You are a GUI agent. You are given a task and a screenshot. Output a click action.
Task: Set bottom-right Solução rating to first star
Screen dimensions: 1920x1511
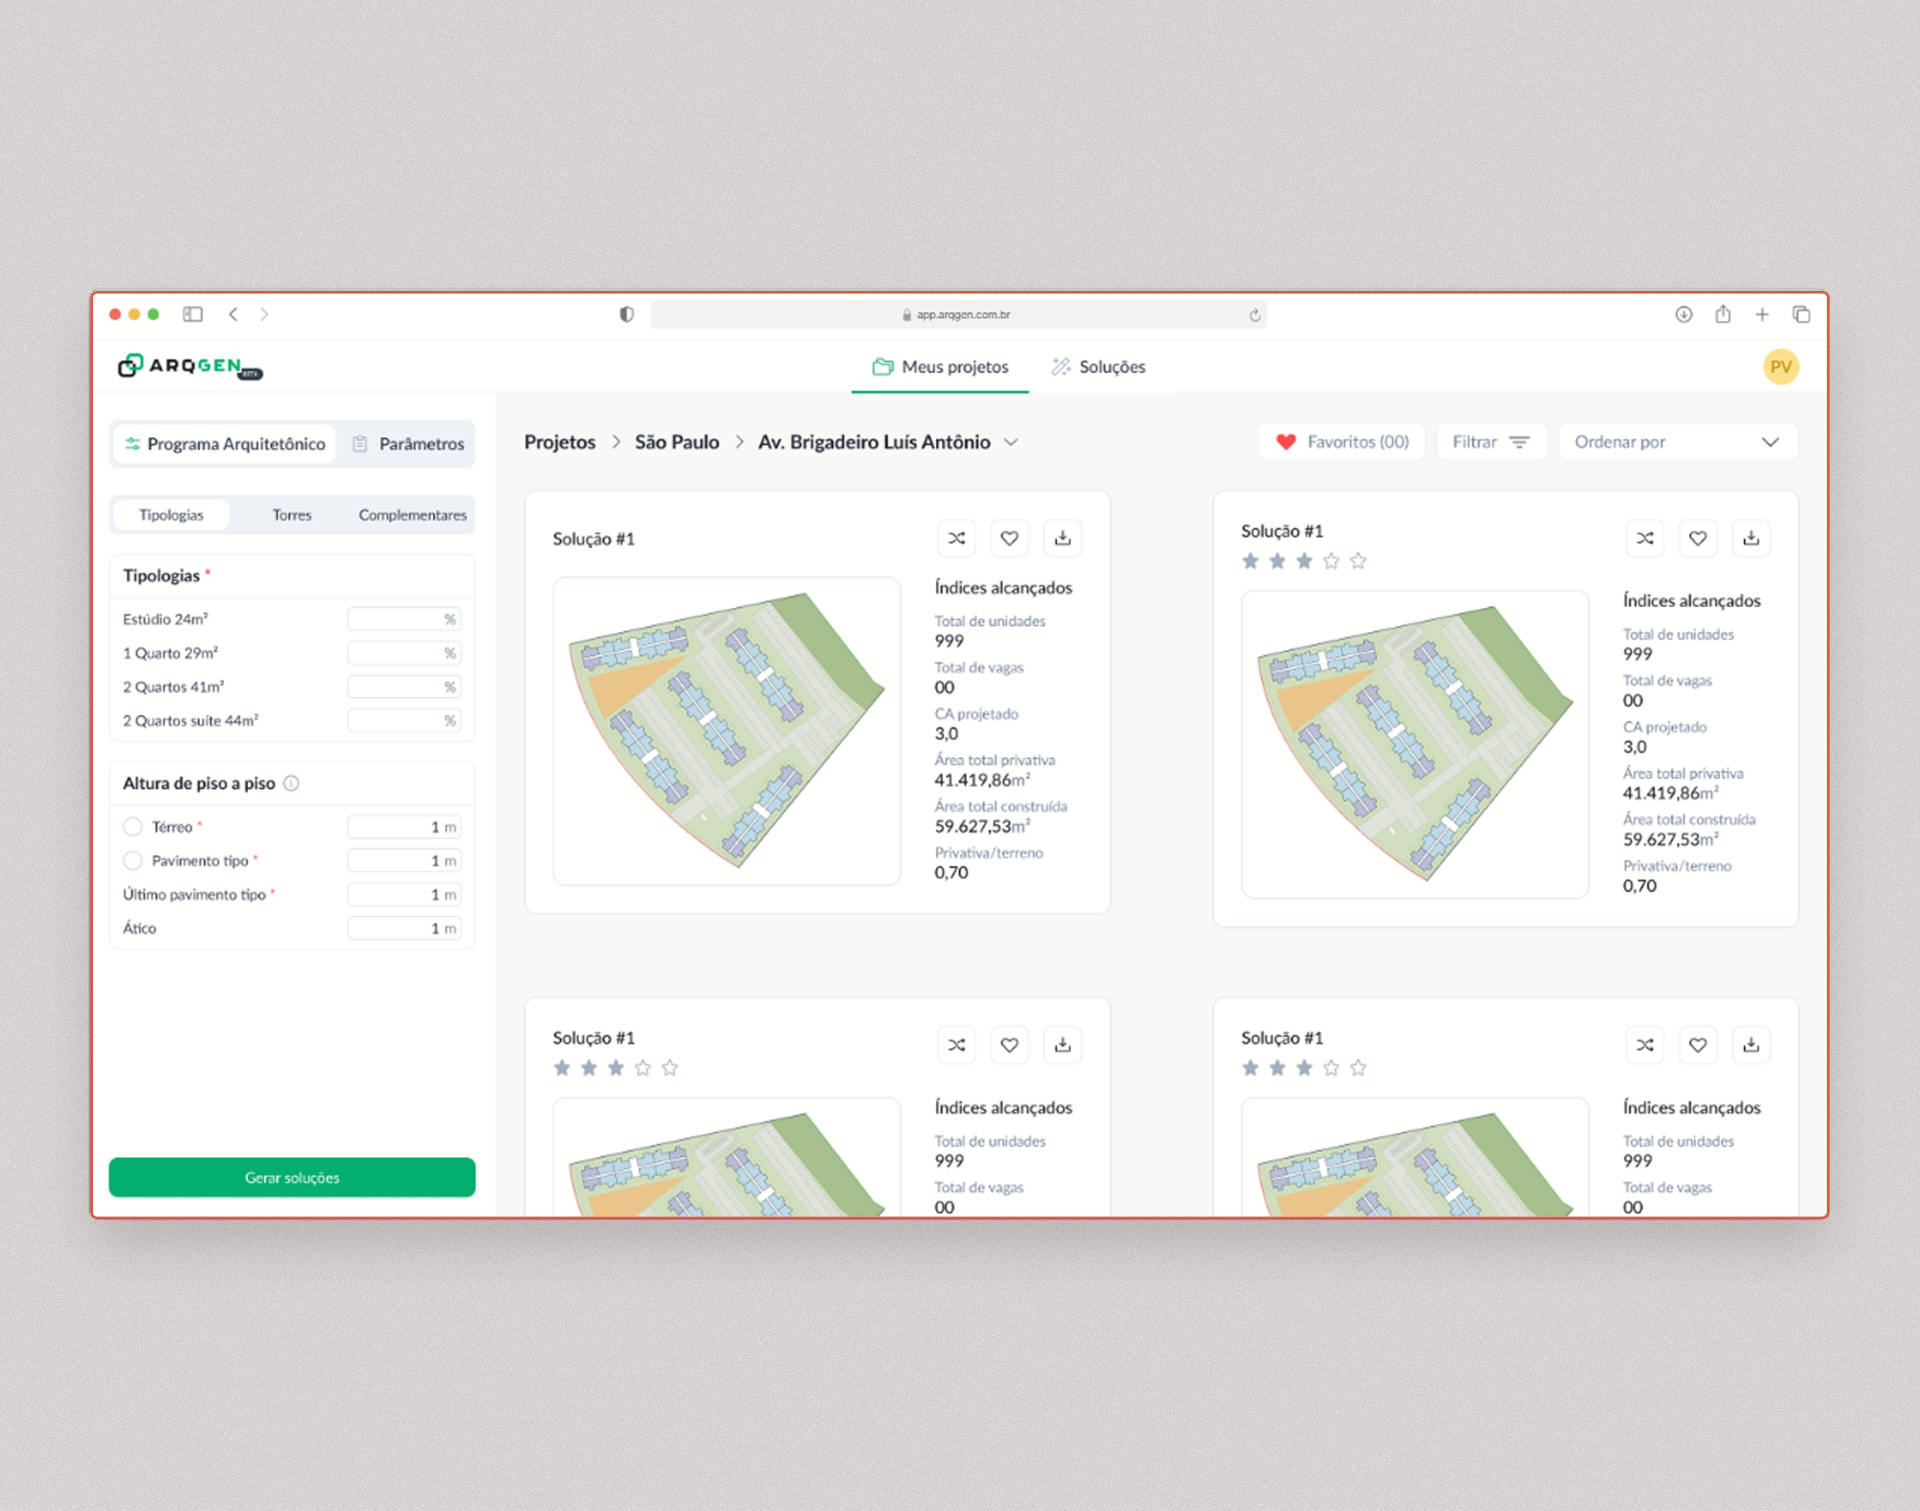(1250, 1068)
